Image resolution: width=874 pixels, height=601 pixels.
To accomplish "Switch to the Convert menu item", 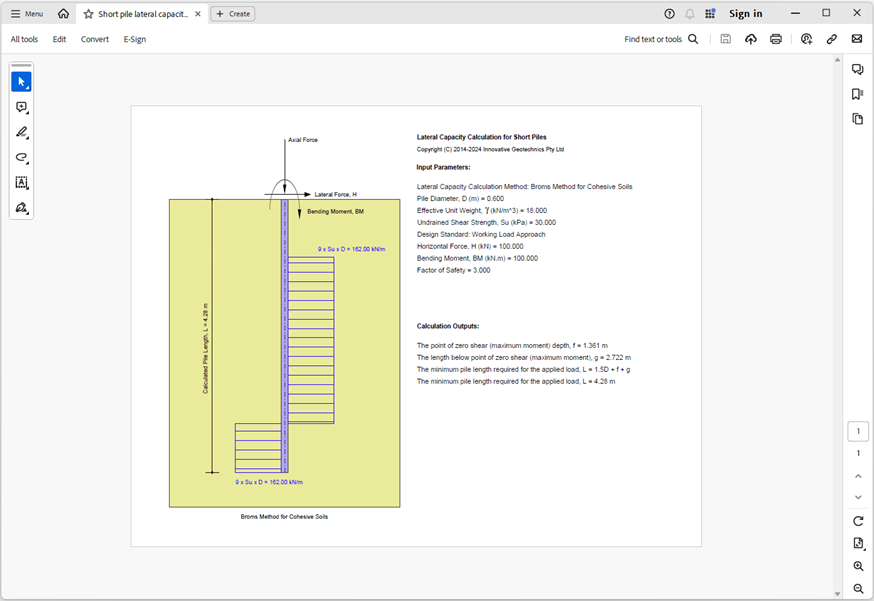I will (95, 39).
